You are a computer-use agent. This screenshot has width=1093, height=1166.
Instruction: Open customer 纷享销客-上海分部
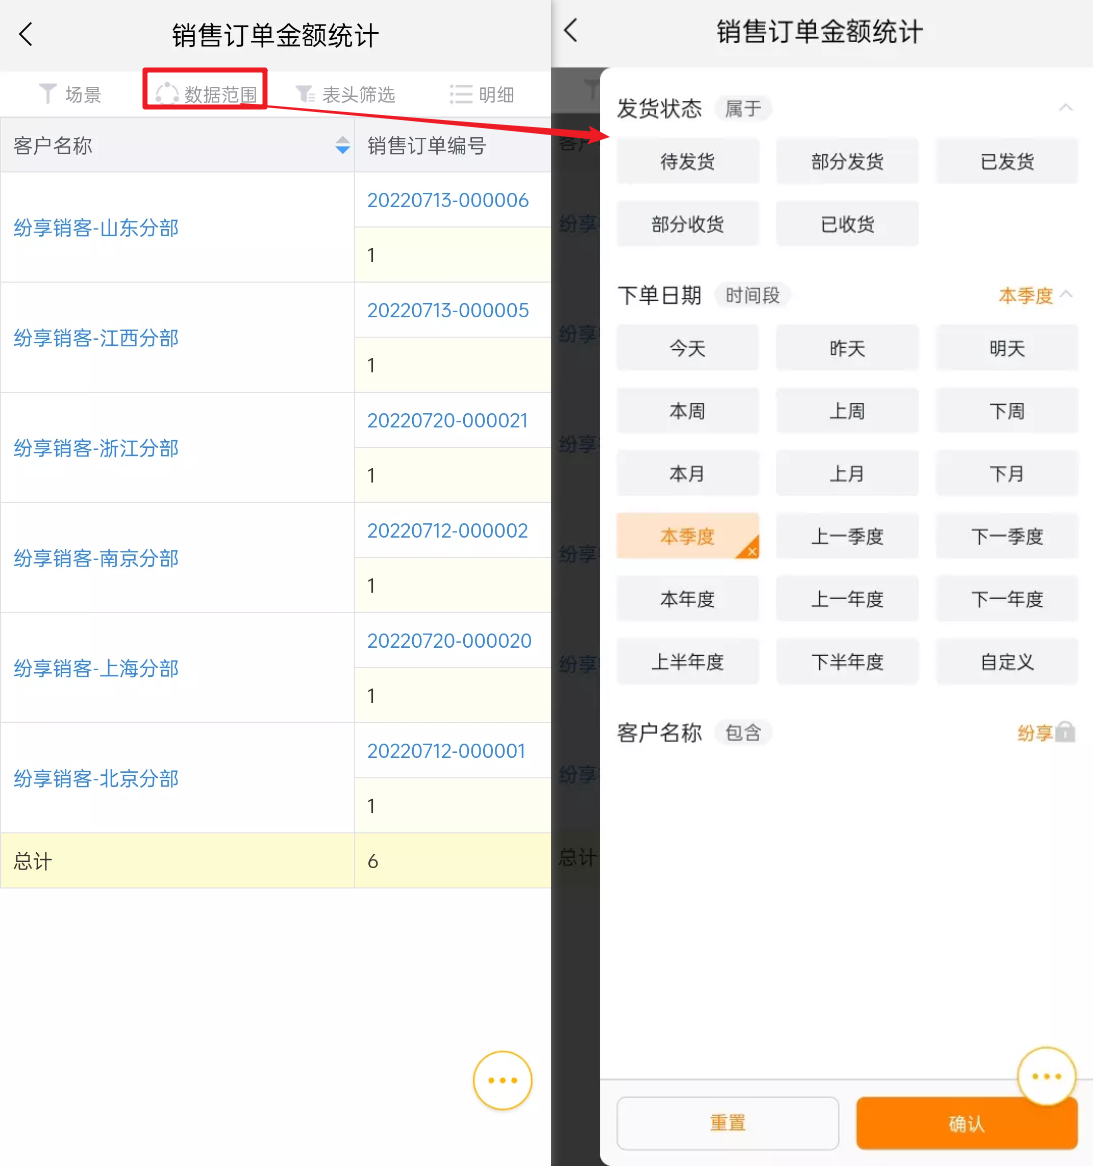click(x=96, y=668)
